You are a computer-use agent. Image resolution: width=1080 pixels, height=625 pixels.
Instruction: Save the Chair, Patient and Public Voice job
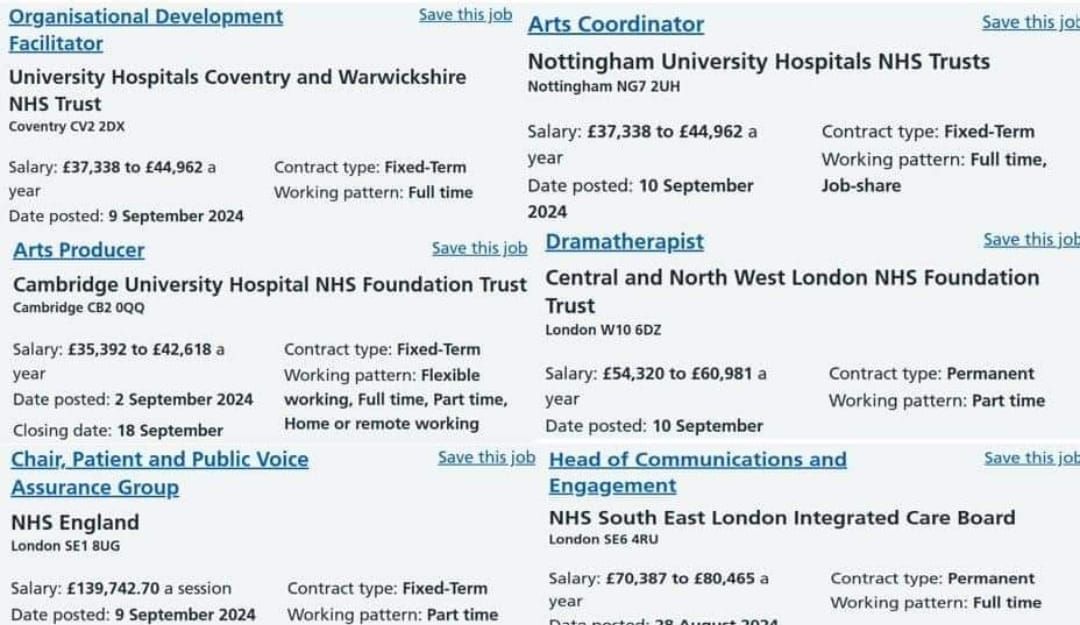click(486, 457)
